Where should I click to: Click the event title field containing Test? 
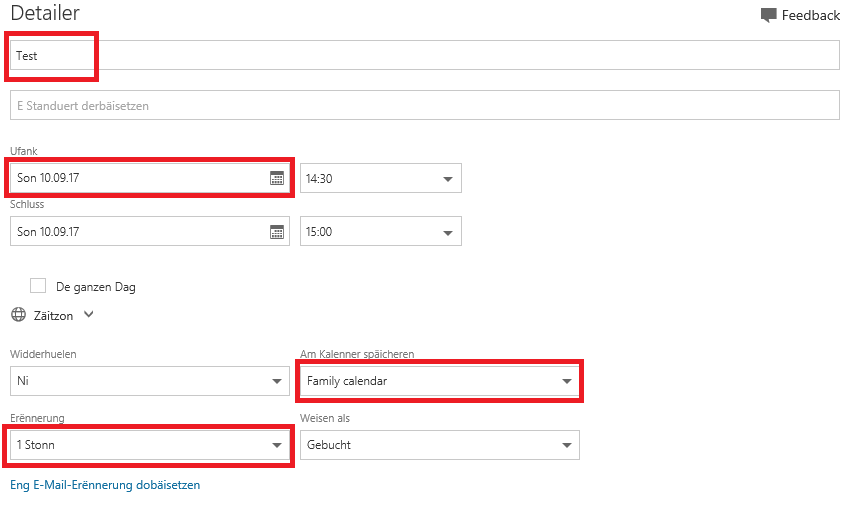click(x=425, y=55)
